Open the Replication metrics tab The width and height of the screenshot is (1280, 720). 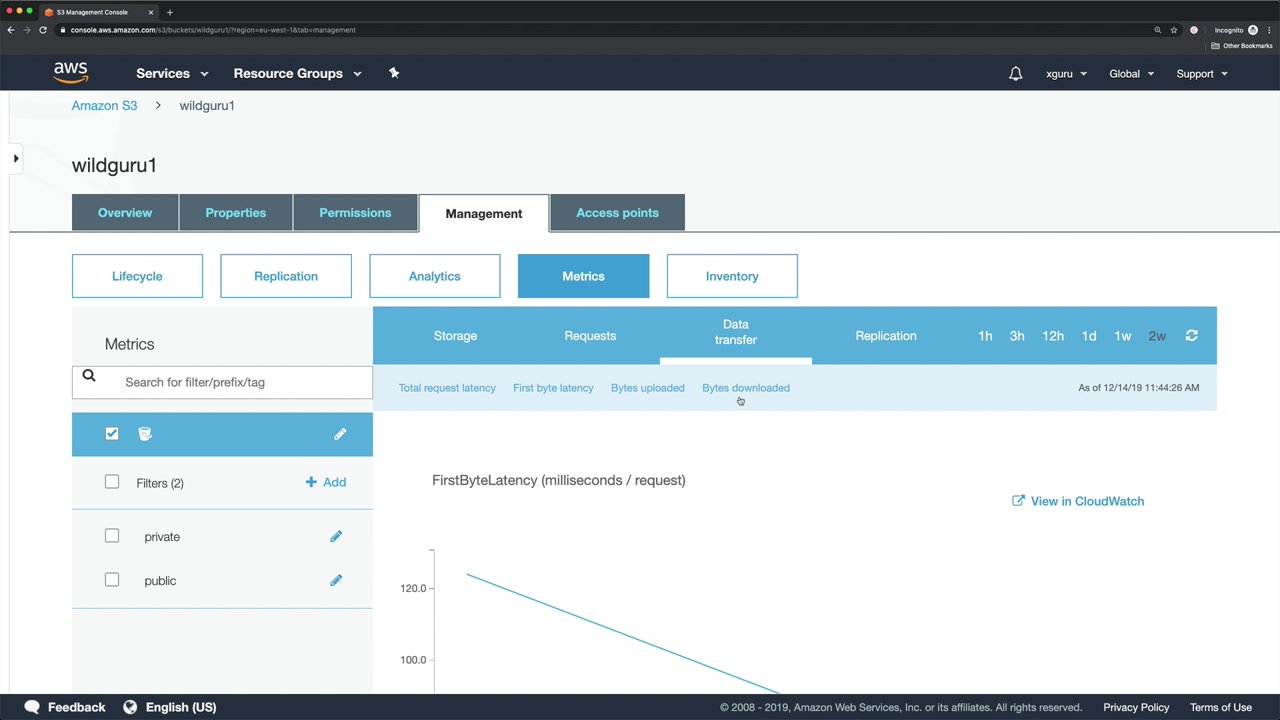click(886, 336)
